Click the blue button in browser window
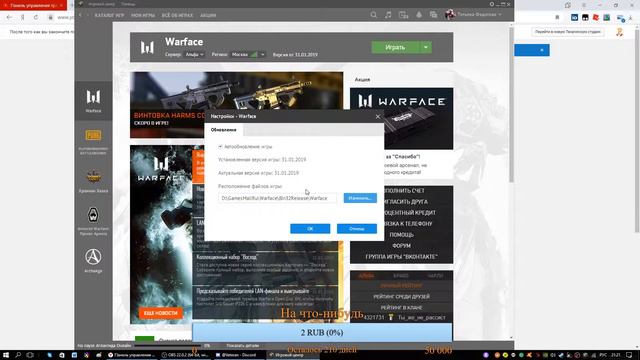Screen dimensions: 640x360 [x=532, y=50]
